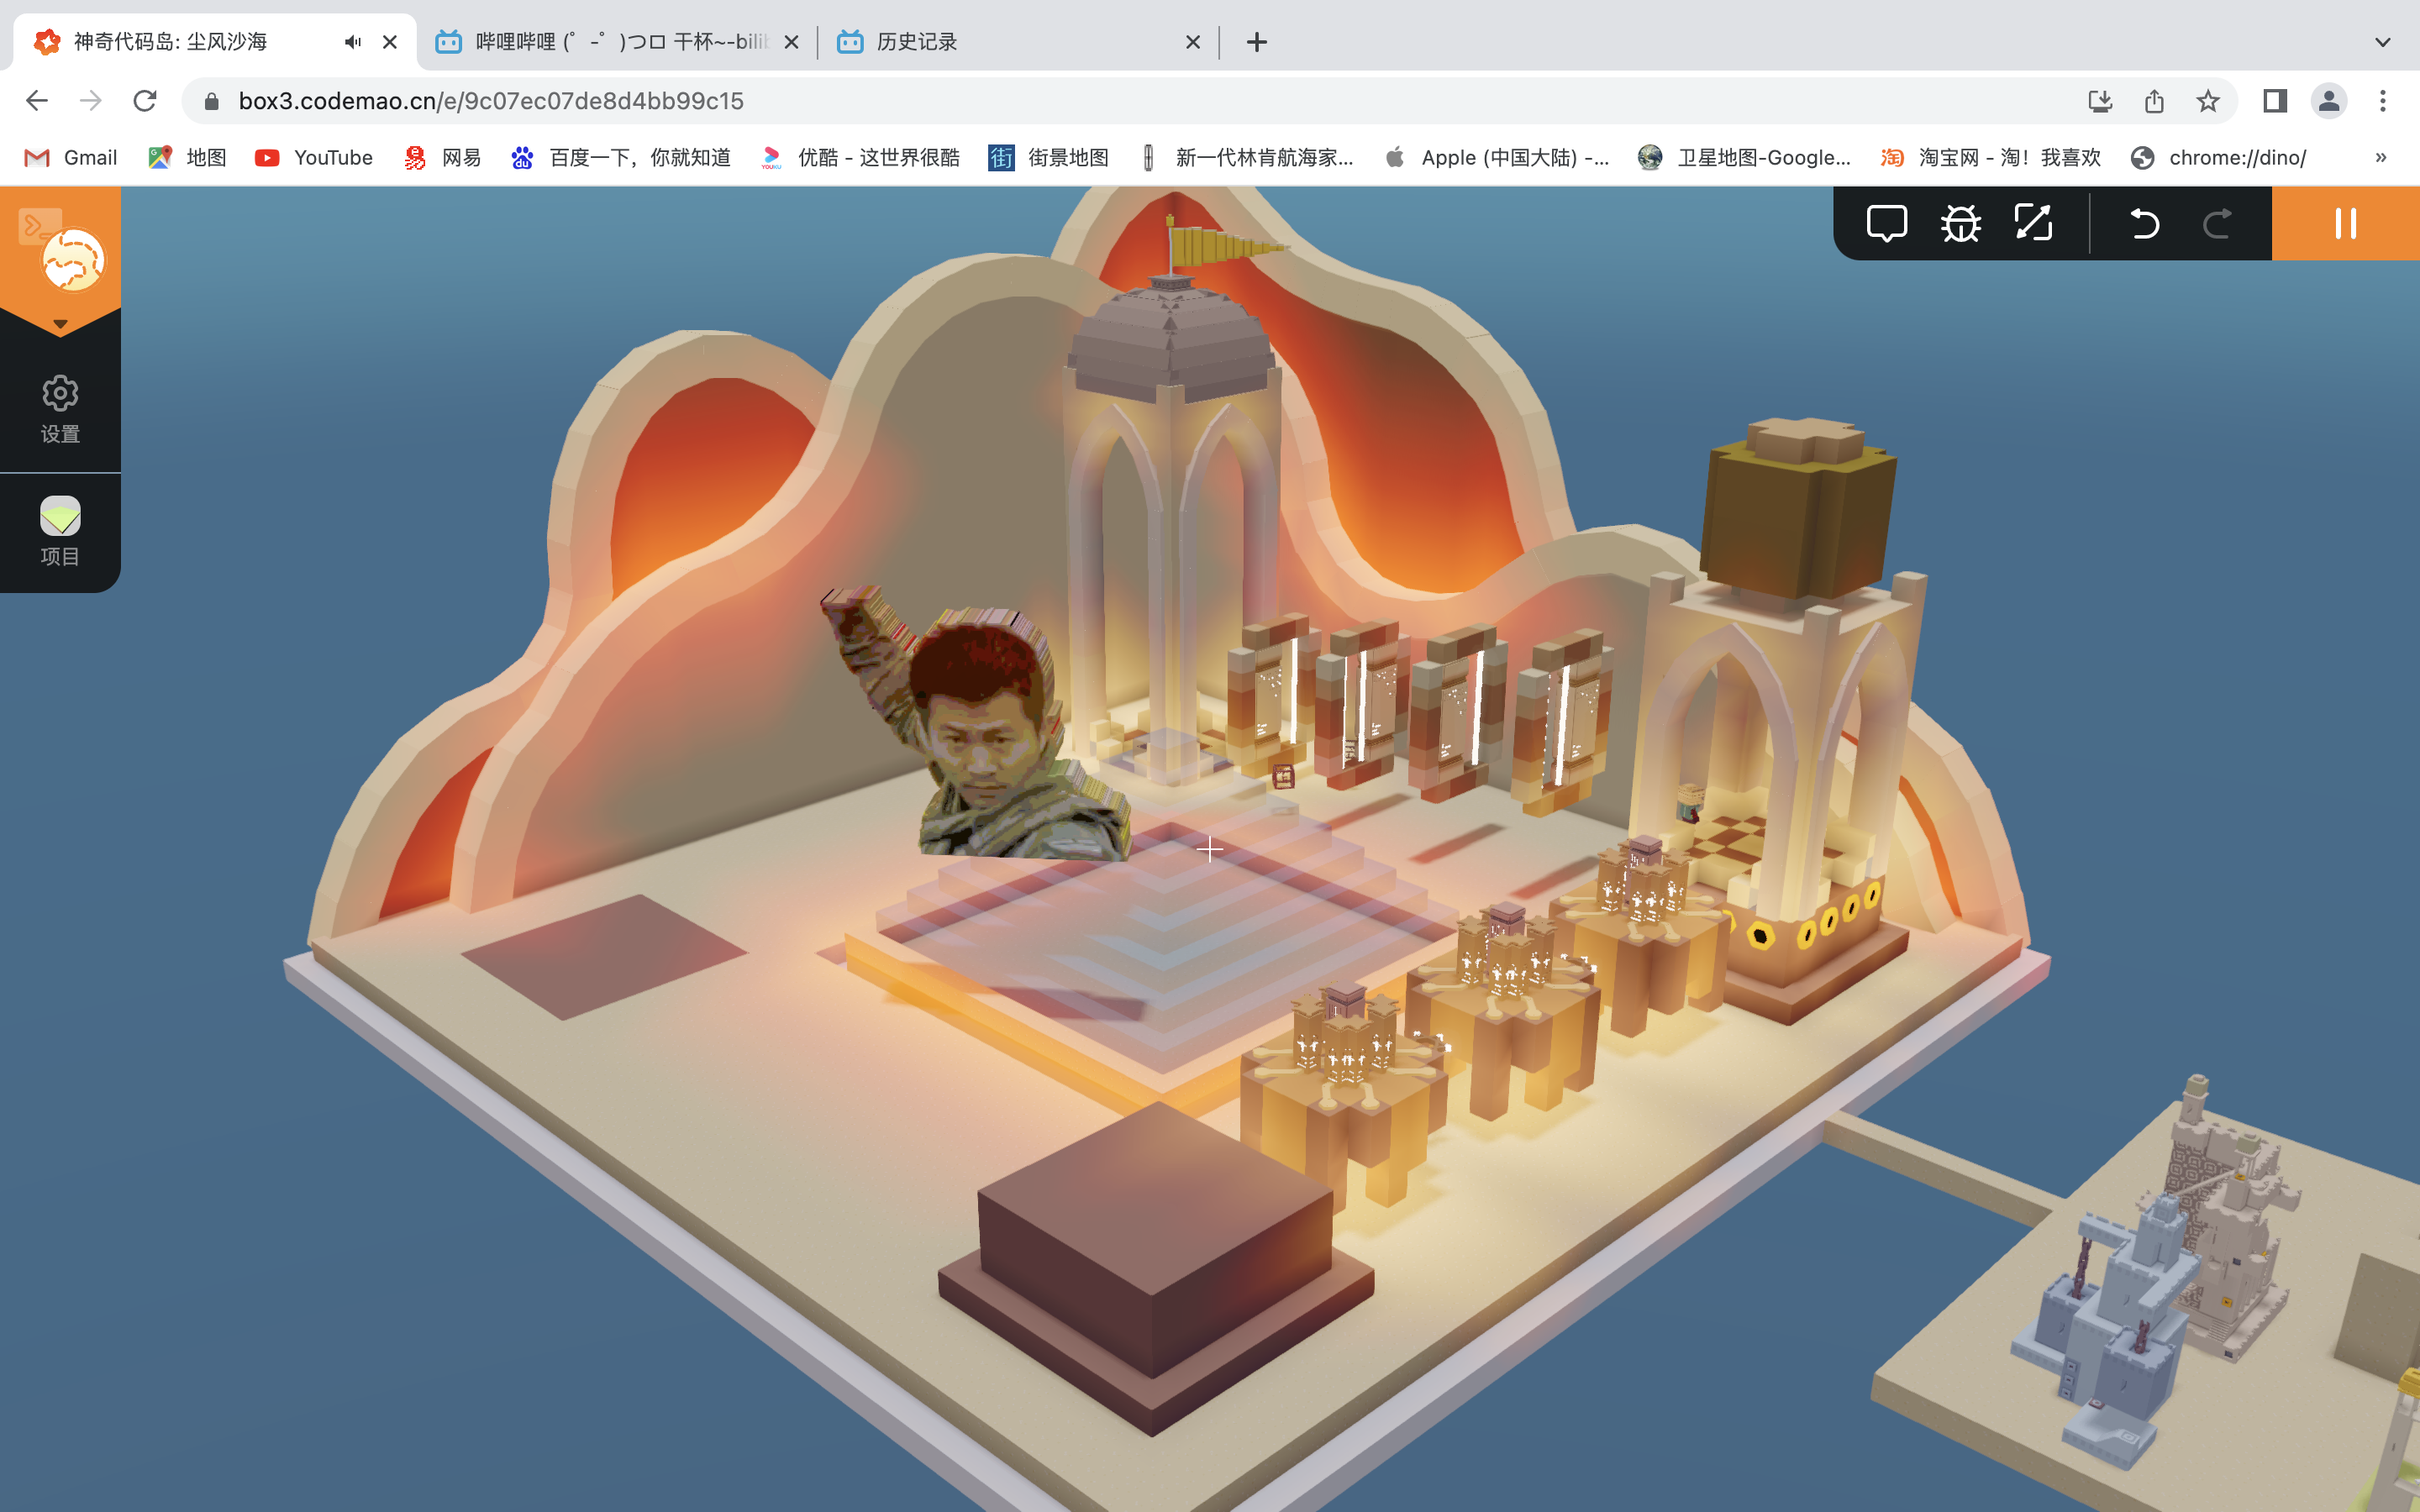Image resolution: width=2420 pixels, height=1512 pixels.
Task: Show more hidden bookmarks
Action: [2381, 157]
